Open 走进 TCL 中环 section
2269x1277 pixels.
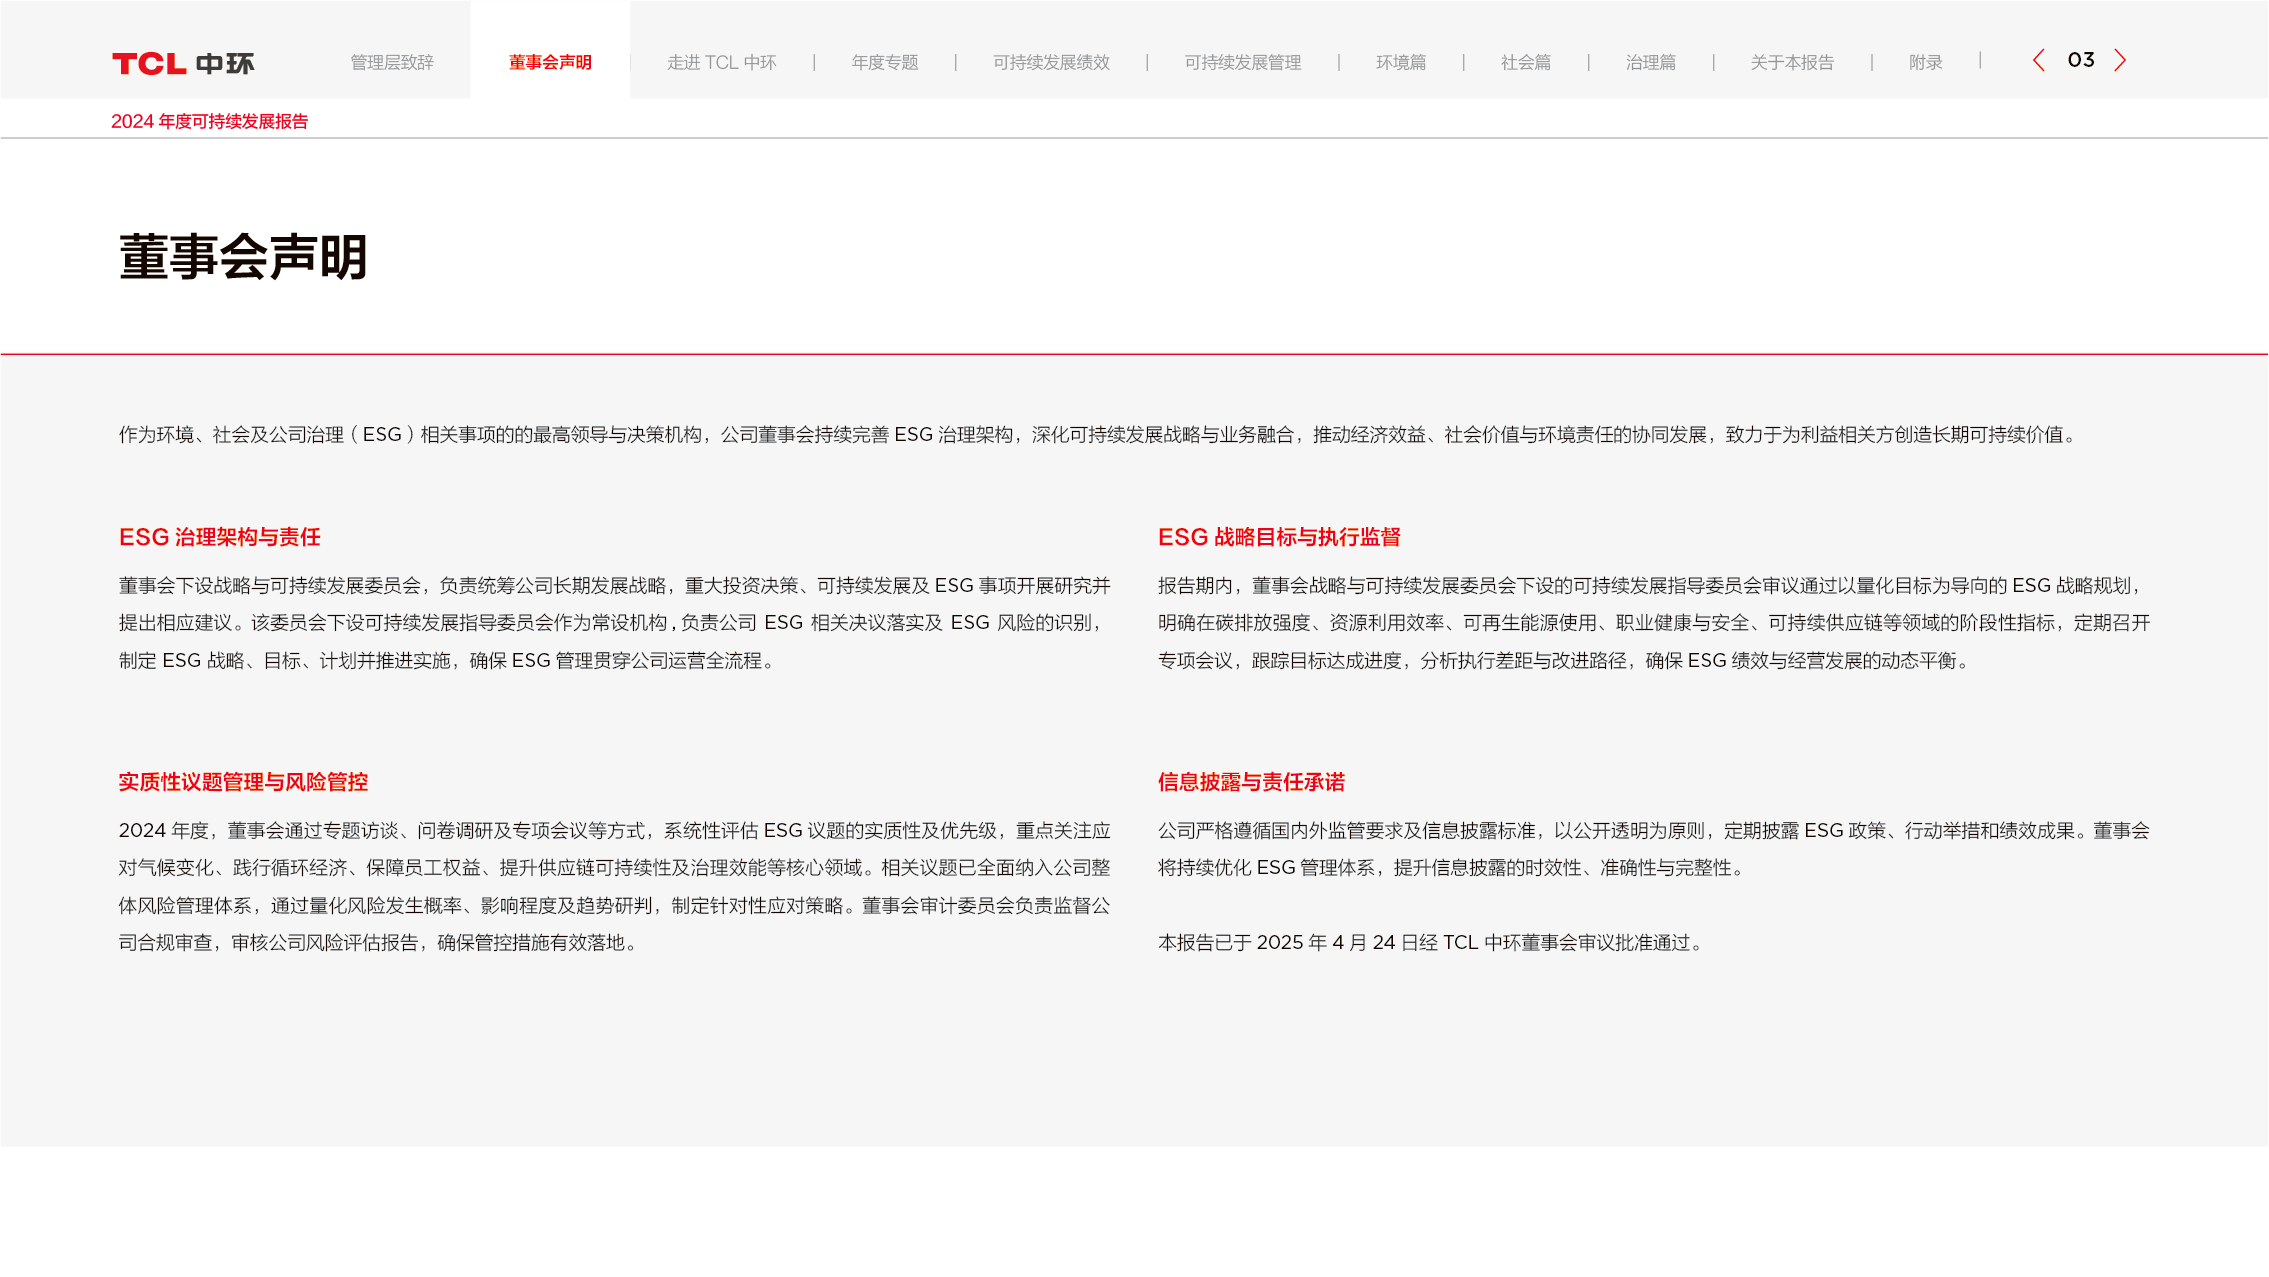tap(721, 63)
